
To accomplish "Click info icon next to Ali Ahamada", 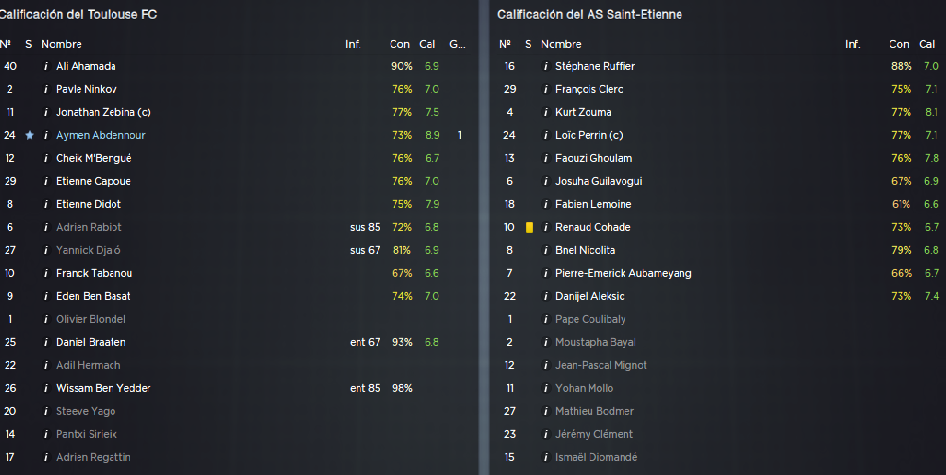I will 46,66.
